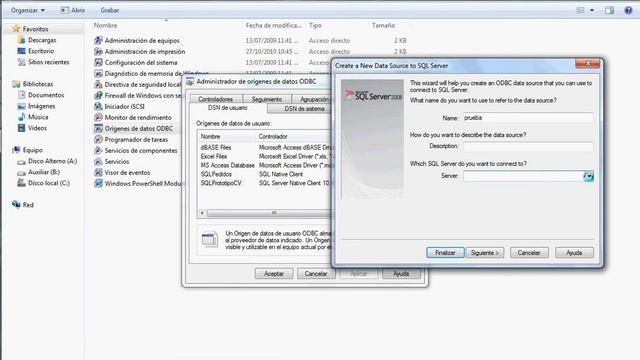Click Ayuda in ODBC administrator

tap(401, 273)
